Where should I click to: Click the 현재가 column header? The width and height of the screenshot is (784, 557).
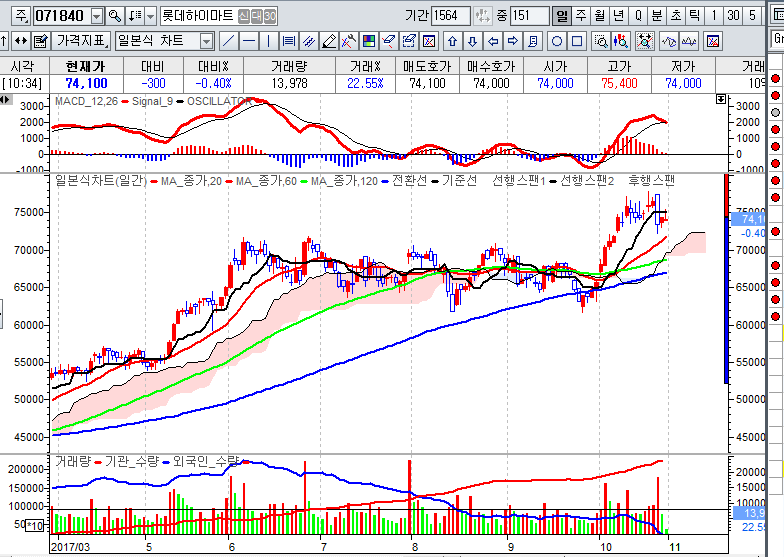coord(84,65)
